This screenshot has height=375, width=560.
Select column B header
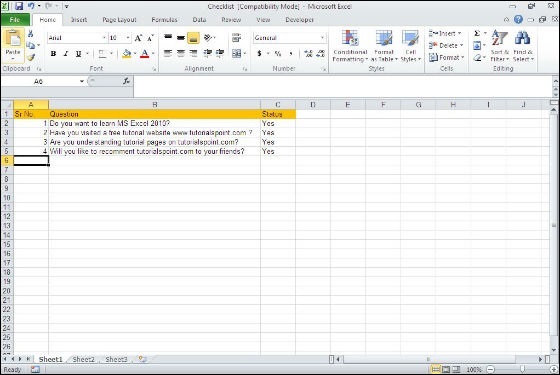(155, 105)
